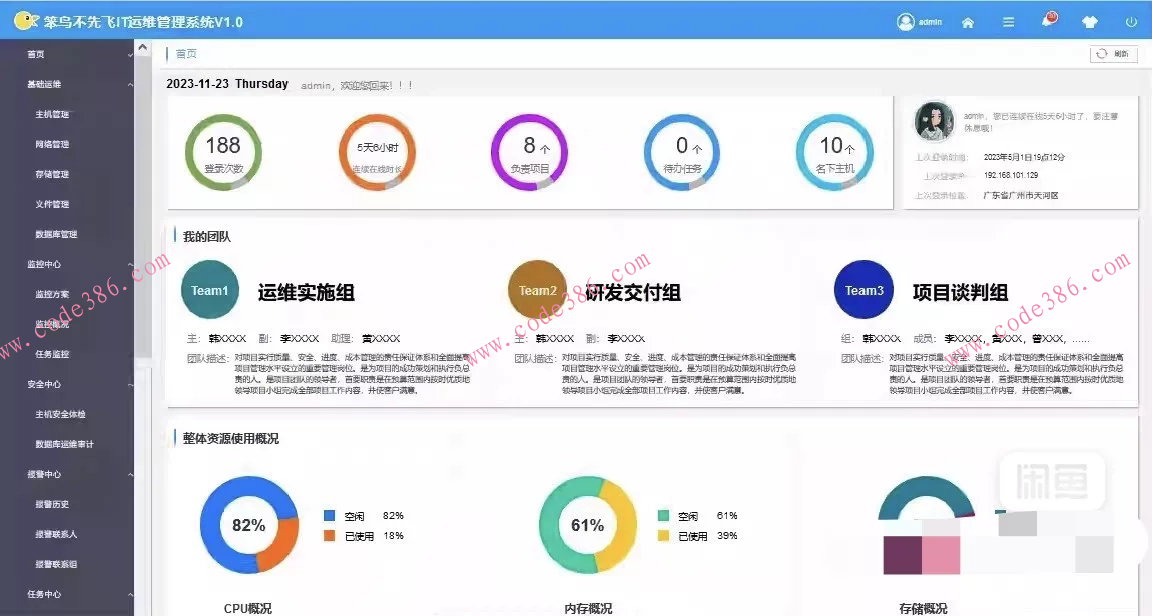This screenshot has height=616, width=1152.
Task: Toggle the sidebar with the hamburger icon
Action: click(x=1008, y=20)
